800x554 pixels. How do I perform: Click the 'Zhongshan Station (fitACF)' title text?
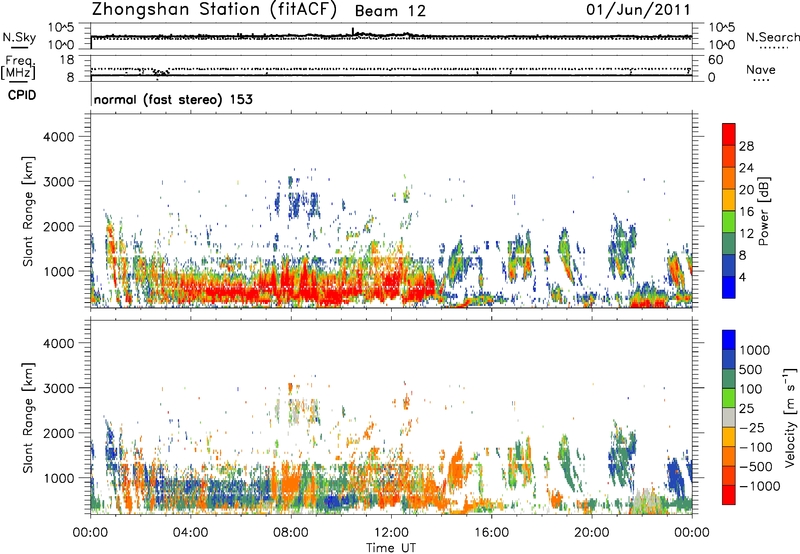(214, 9)
